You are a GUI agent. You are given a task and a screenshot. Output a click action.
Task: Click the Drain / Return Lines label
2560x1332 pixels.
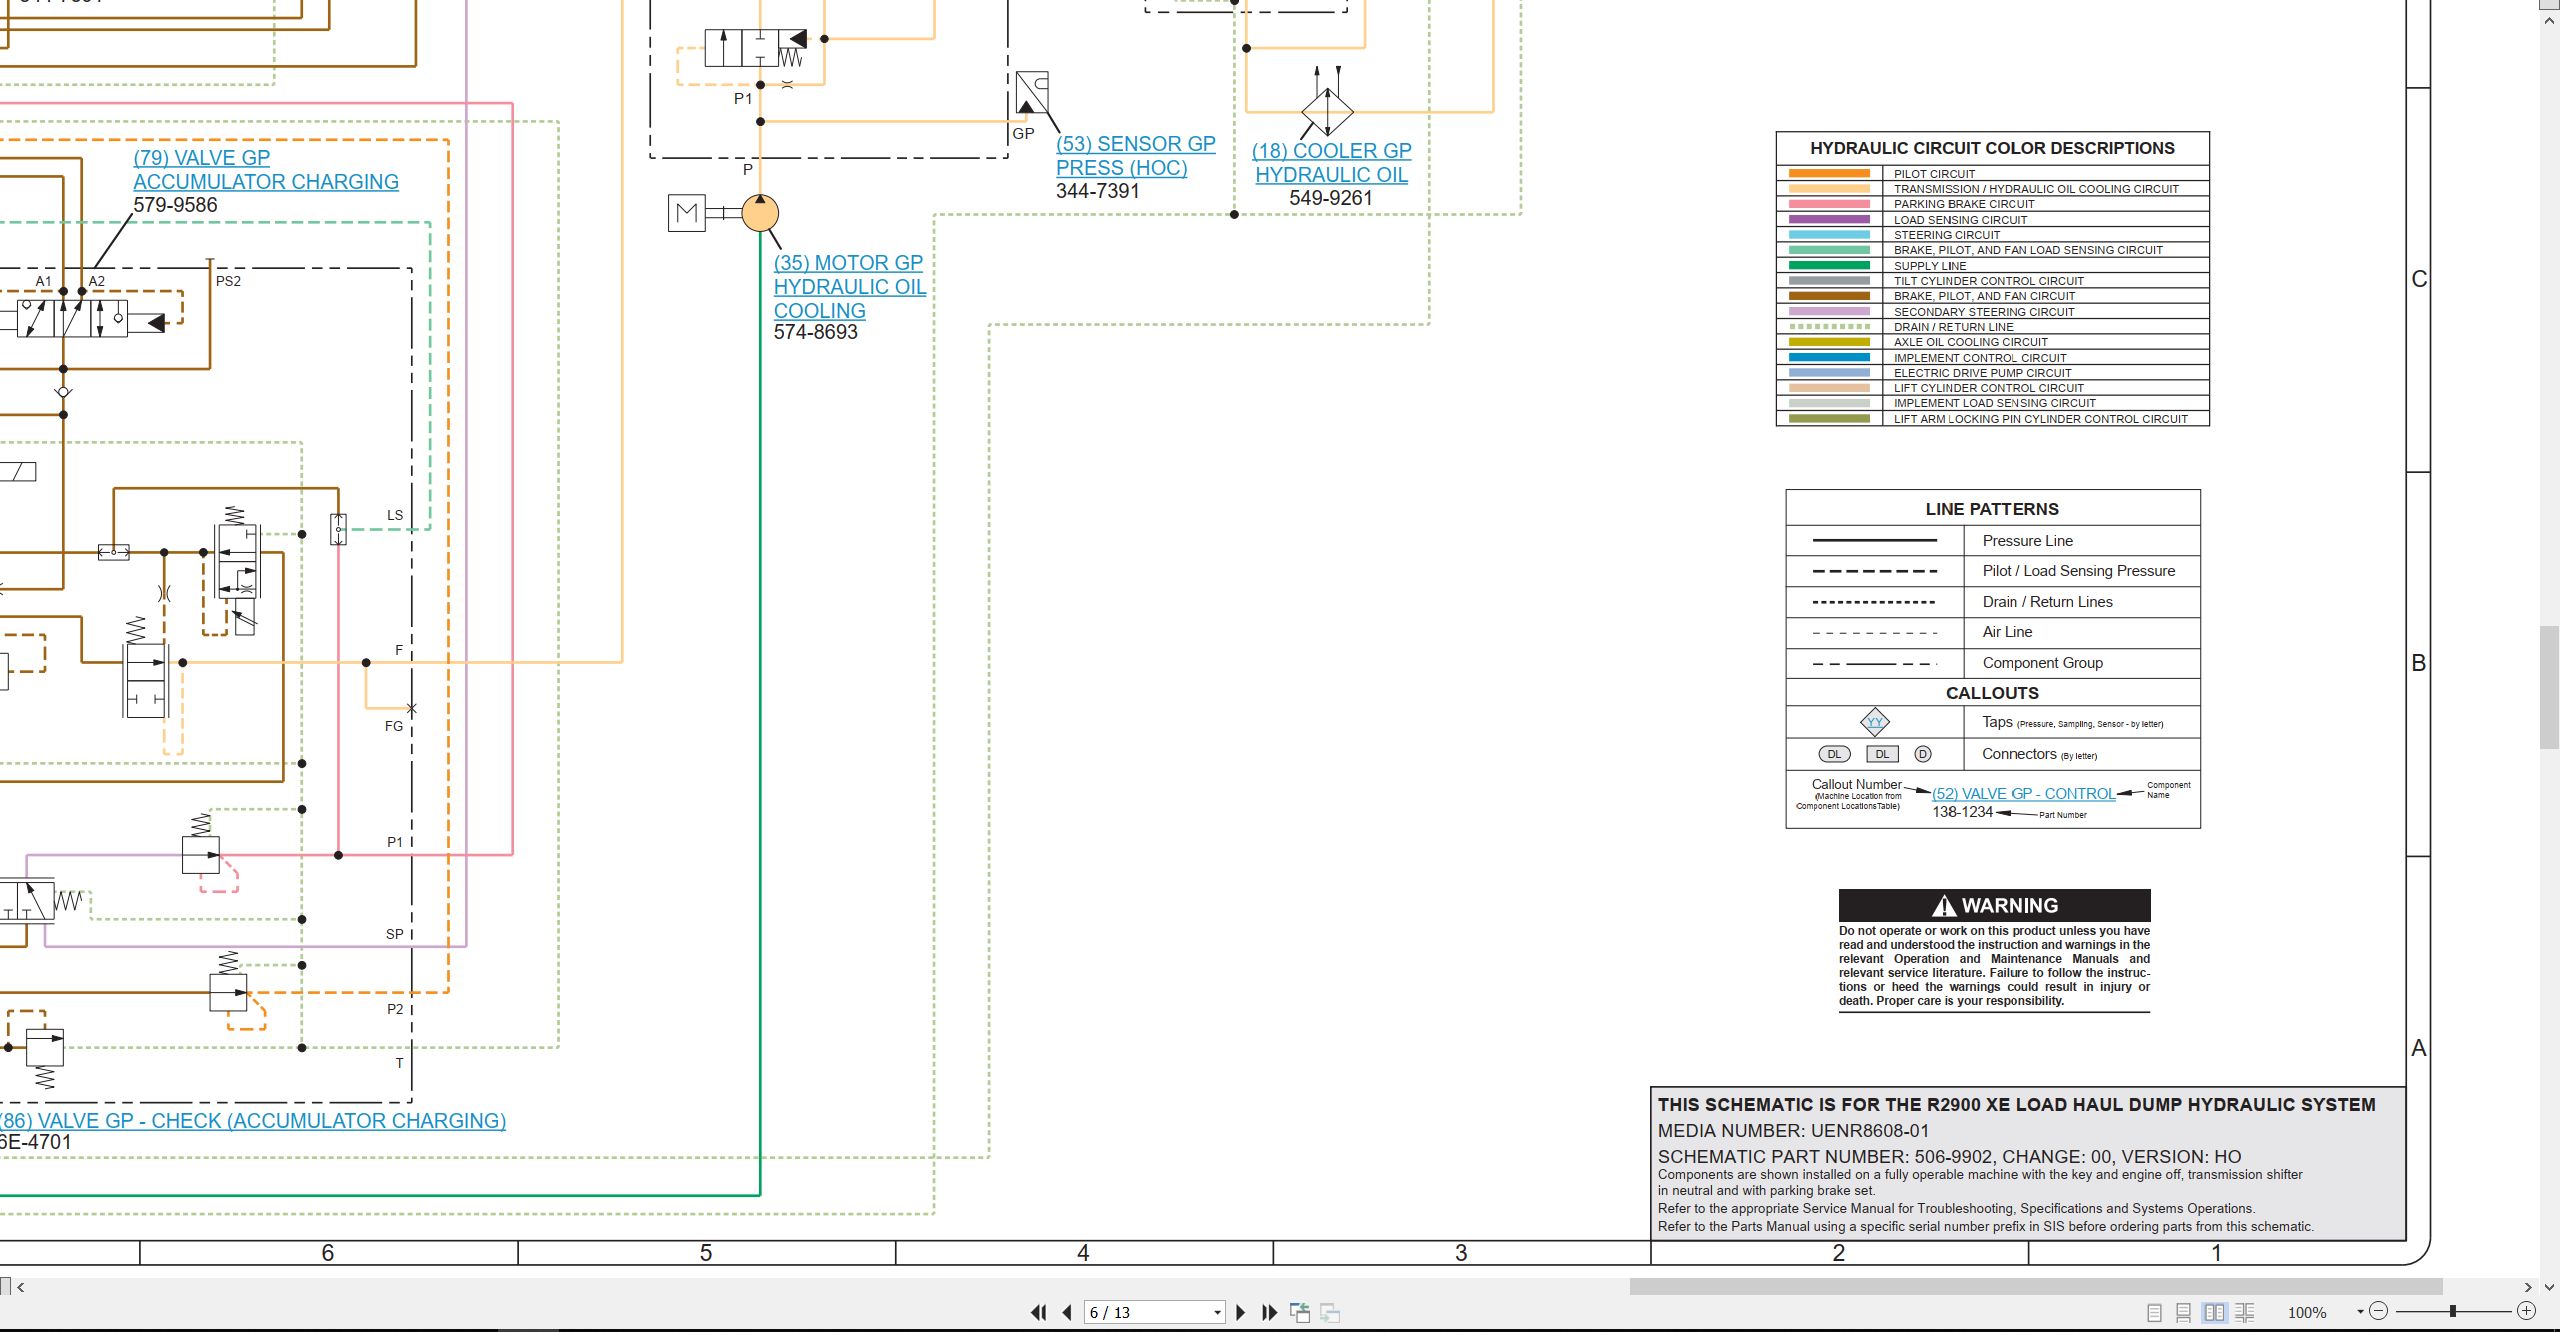tap(2047, 602)
